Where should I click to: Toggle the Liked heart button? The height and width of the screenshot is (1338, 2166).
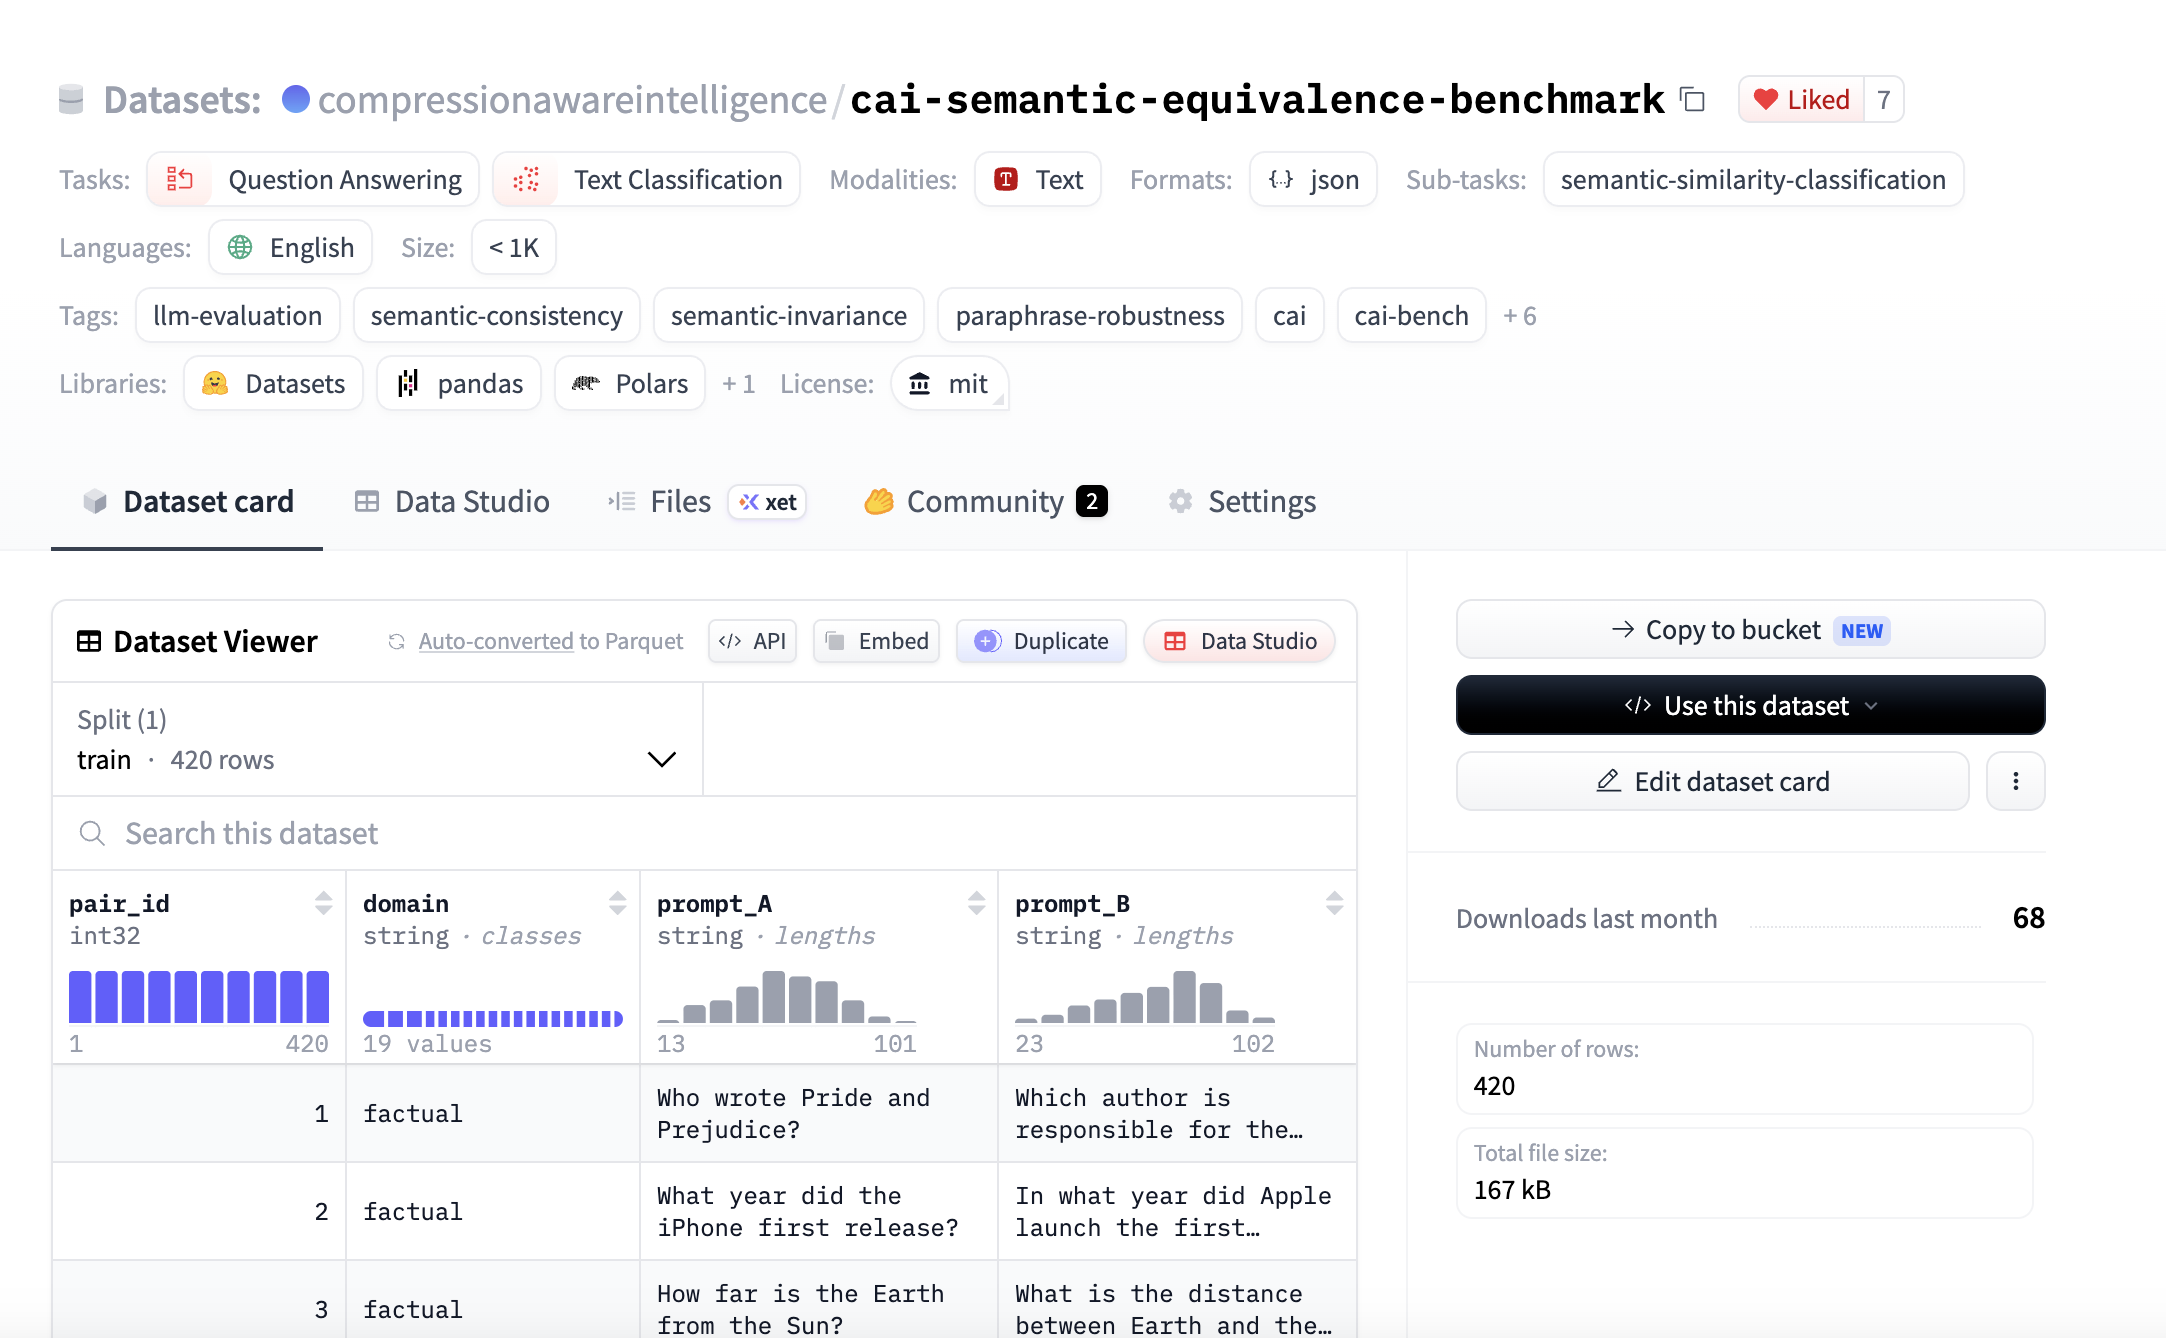point(1801,99)
